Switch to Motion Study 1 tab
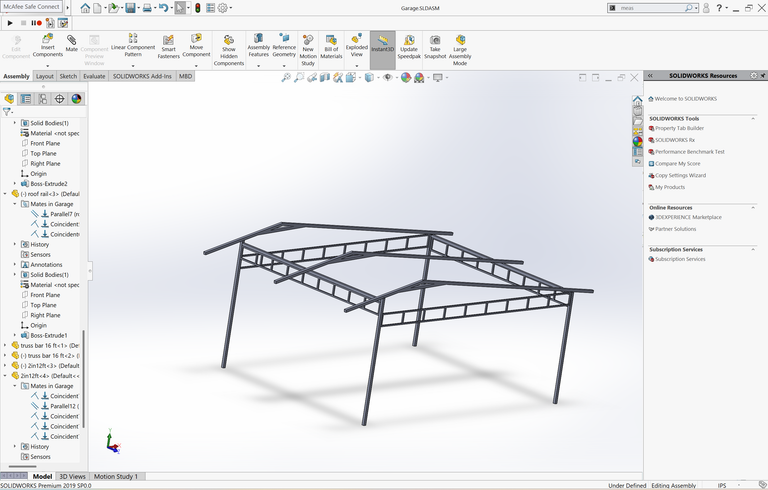768x490 pixels. coord(116,476)
